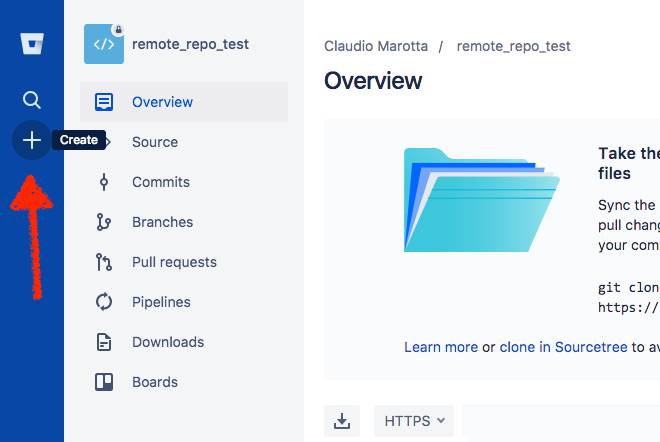Click the Downloads file icon
The image size is (660, 442).
coord(104,342)
